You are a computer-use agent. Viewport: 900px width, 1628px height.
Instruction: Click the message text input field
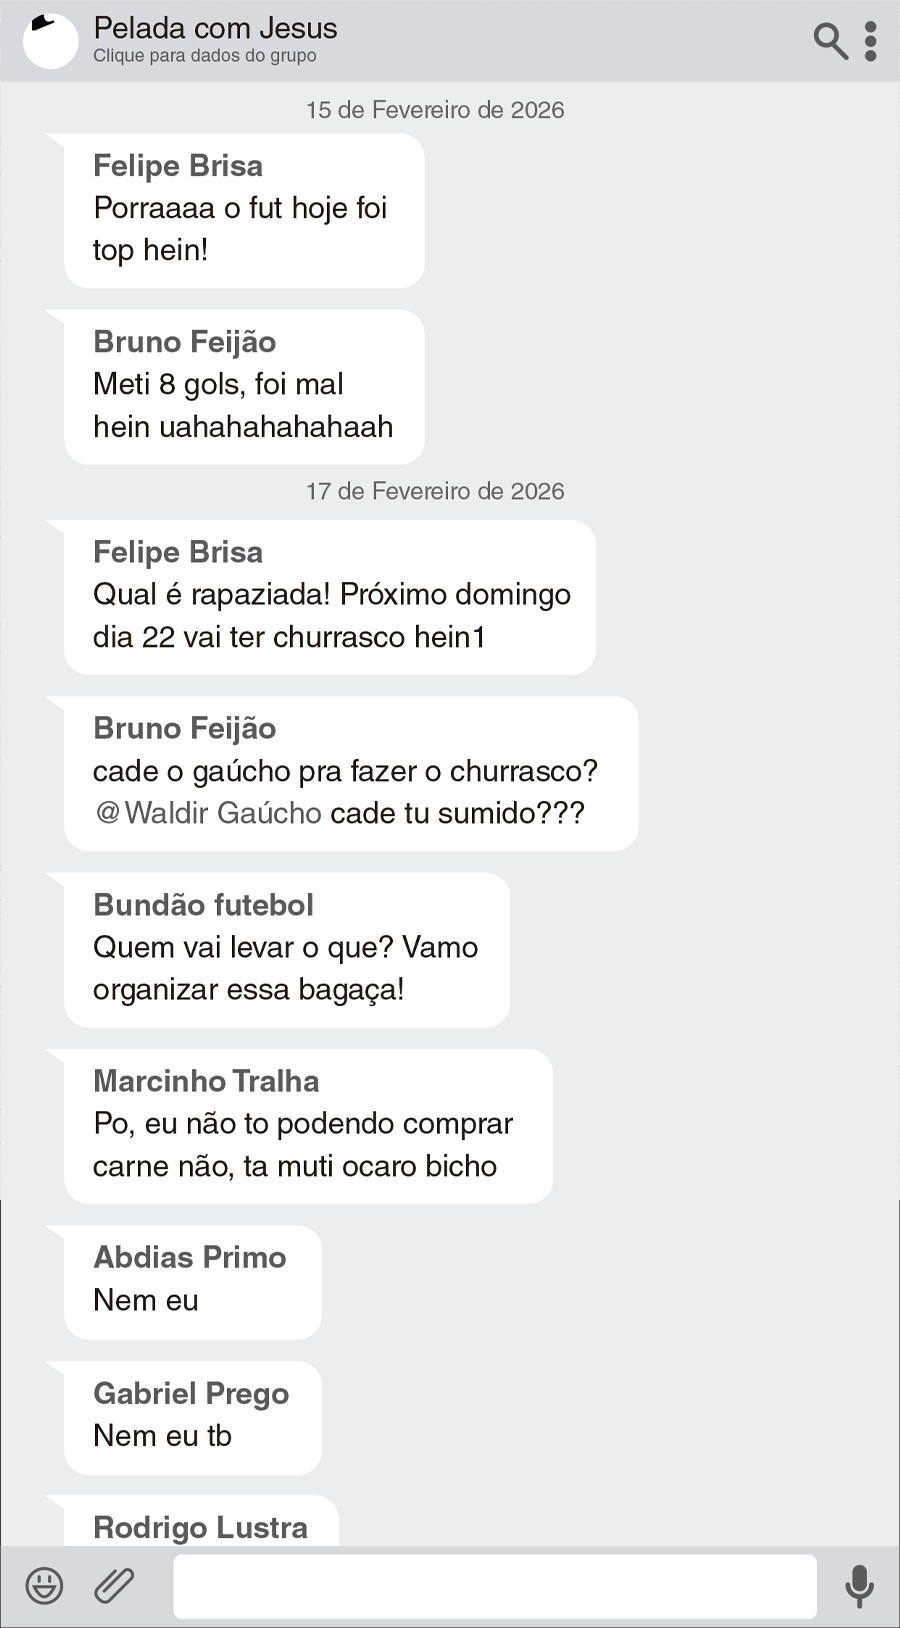[494, 1586]
